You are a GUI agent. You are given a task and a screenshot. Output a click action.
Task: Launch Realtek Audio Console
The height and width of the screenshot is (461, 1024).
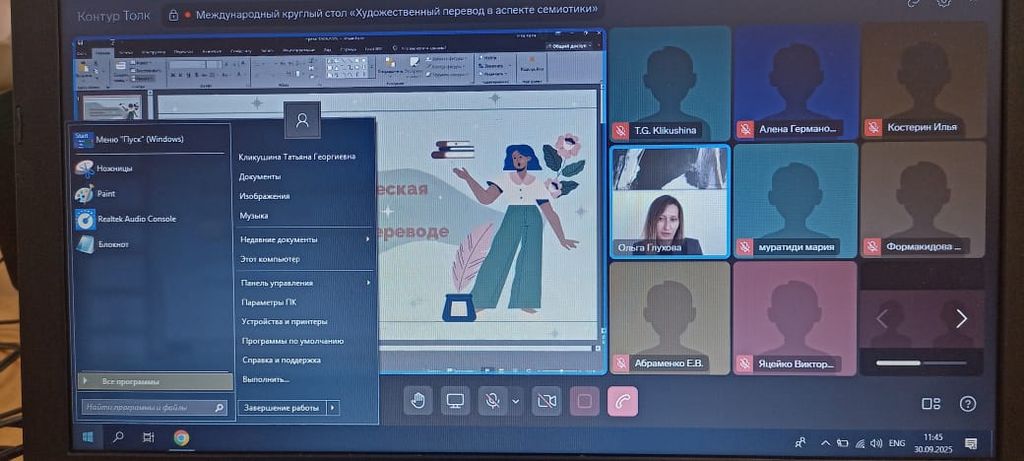point(135,218)
